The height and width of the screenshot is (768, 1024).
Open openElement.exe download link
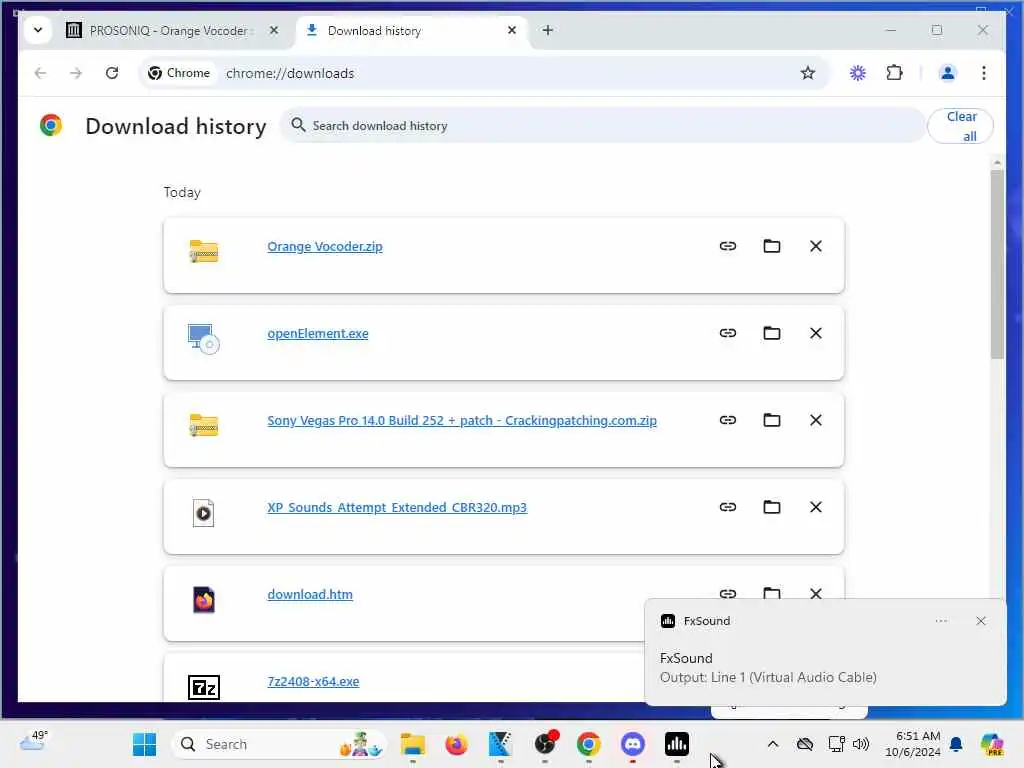(x=317, y=333)
